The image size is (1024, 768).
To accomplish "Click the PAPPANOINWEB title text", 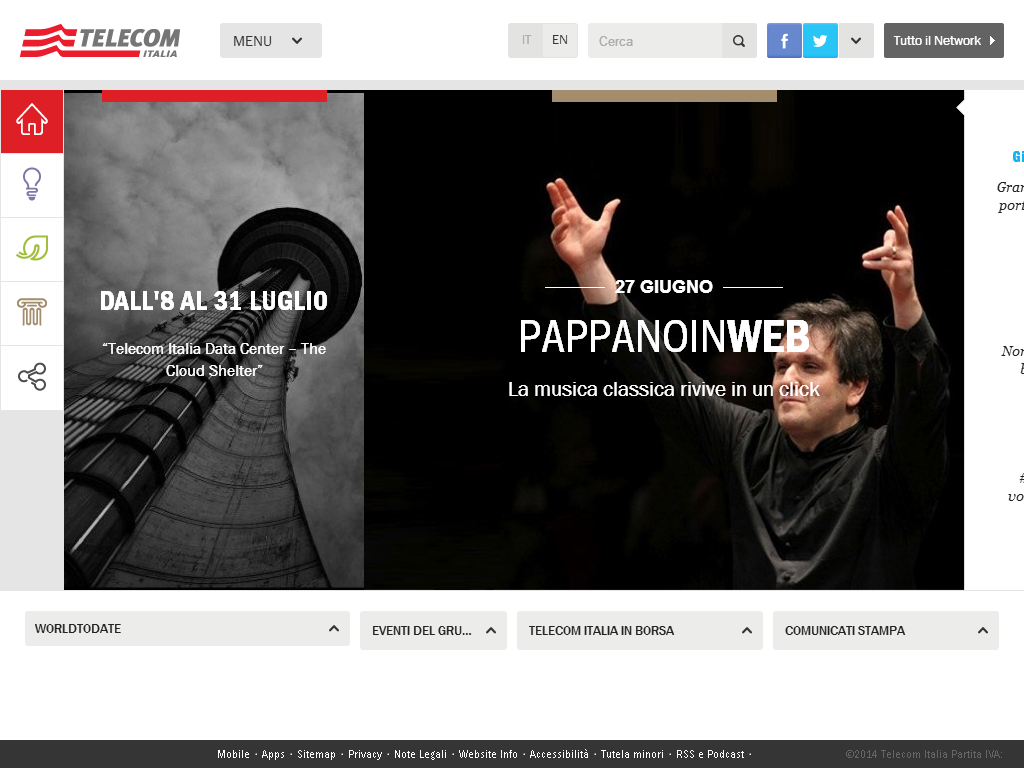I will tap(664, 337).
